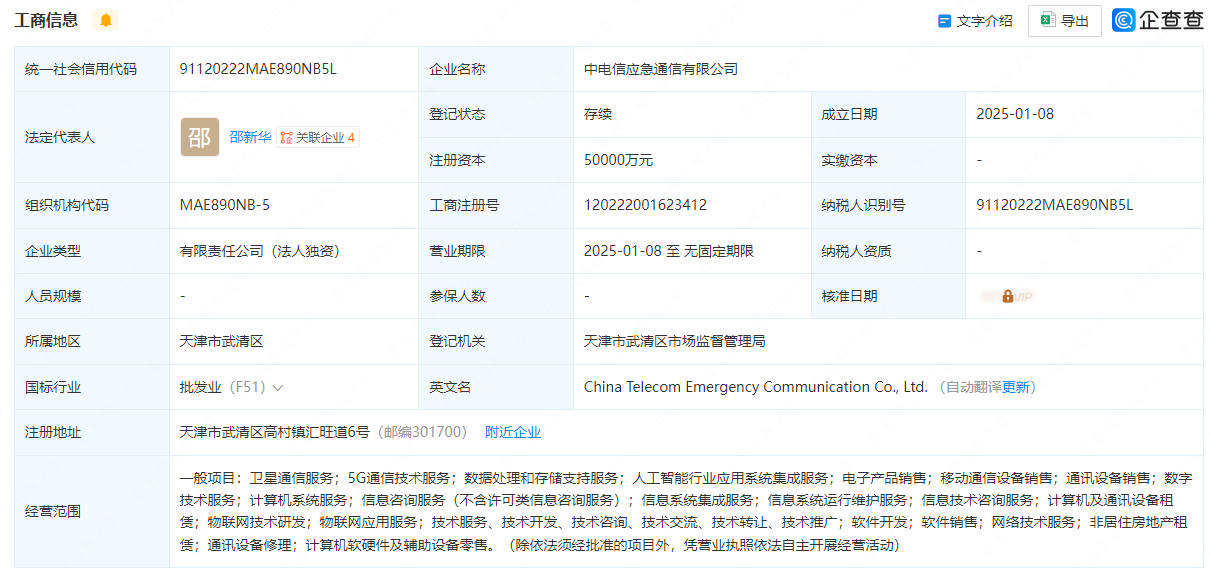
Task: Click the 邵 avatar thumbnail
Action: coord(200,137)
